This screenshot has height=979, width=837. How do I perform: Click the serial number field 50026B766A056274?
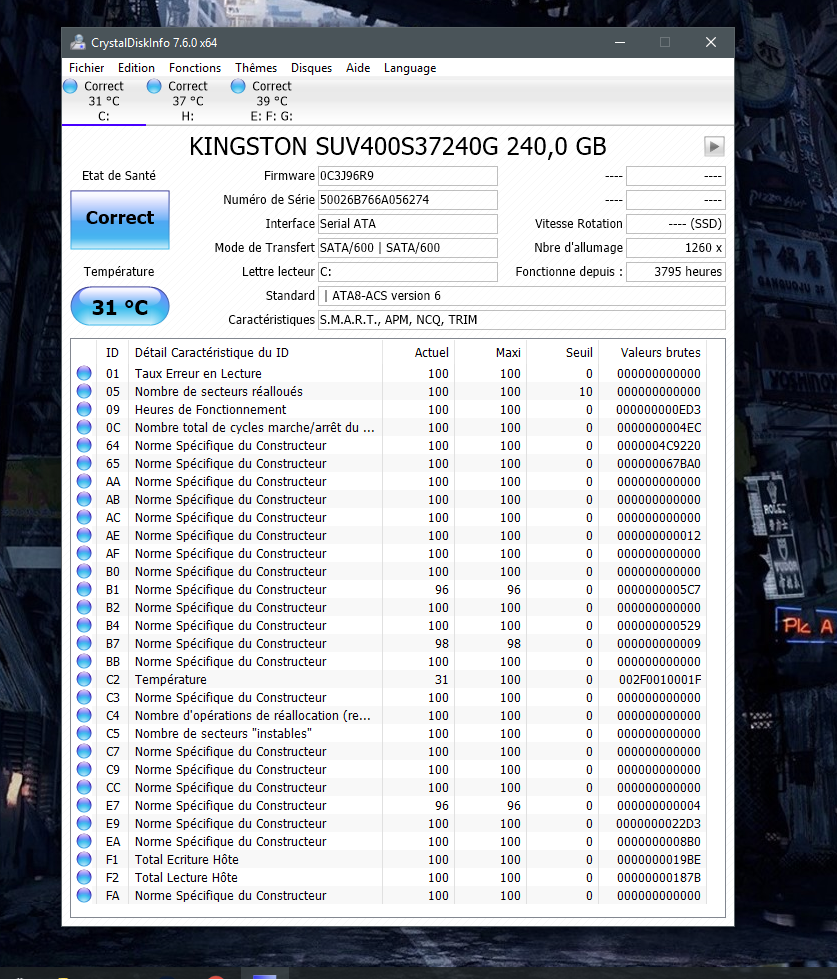(408, 200)
